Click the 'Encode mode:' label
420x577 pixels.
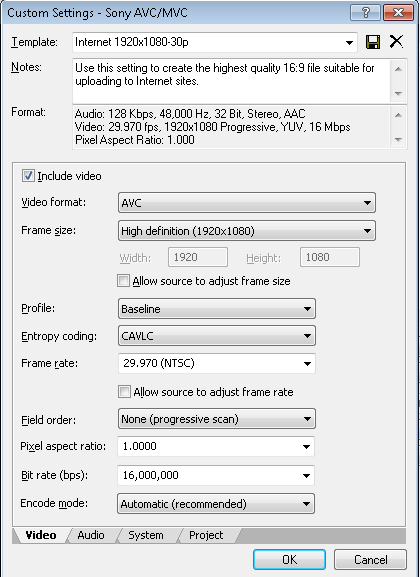54,503
